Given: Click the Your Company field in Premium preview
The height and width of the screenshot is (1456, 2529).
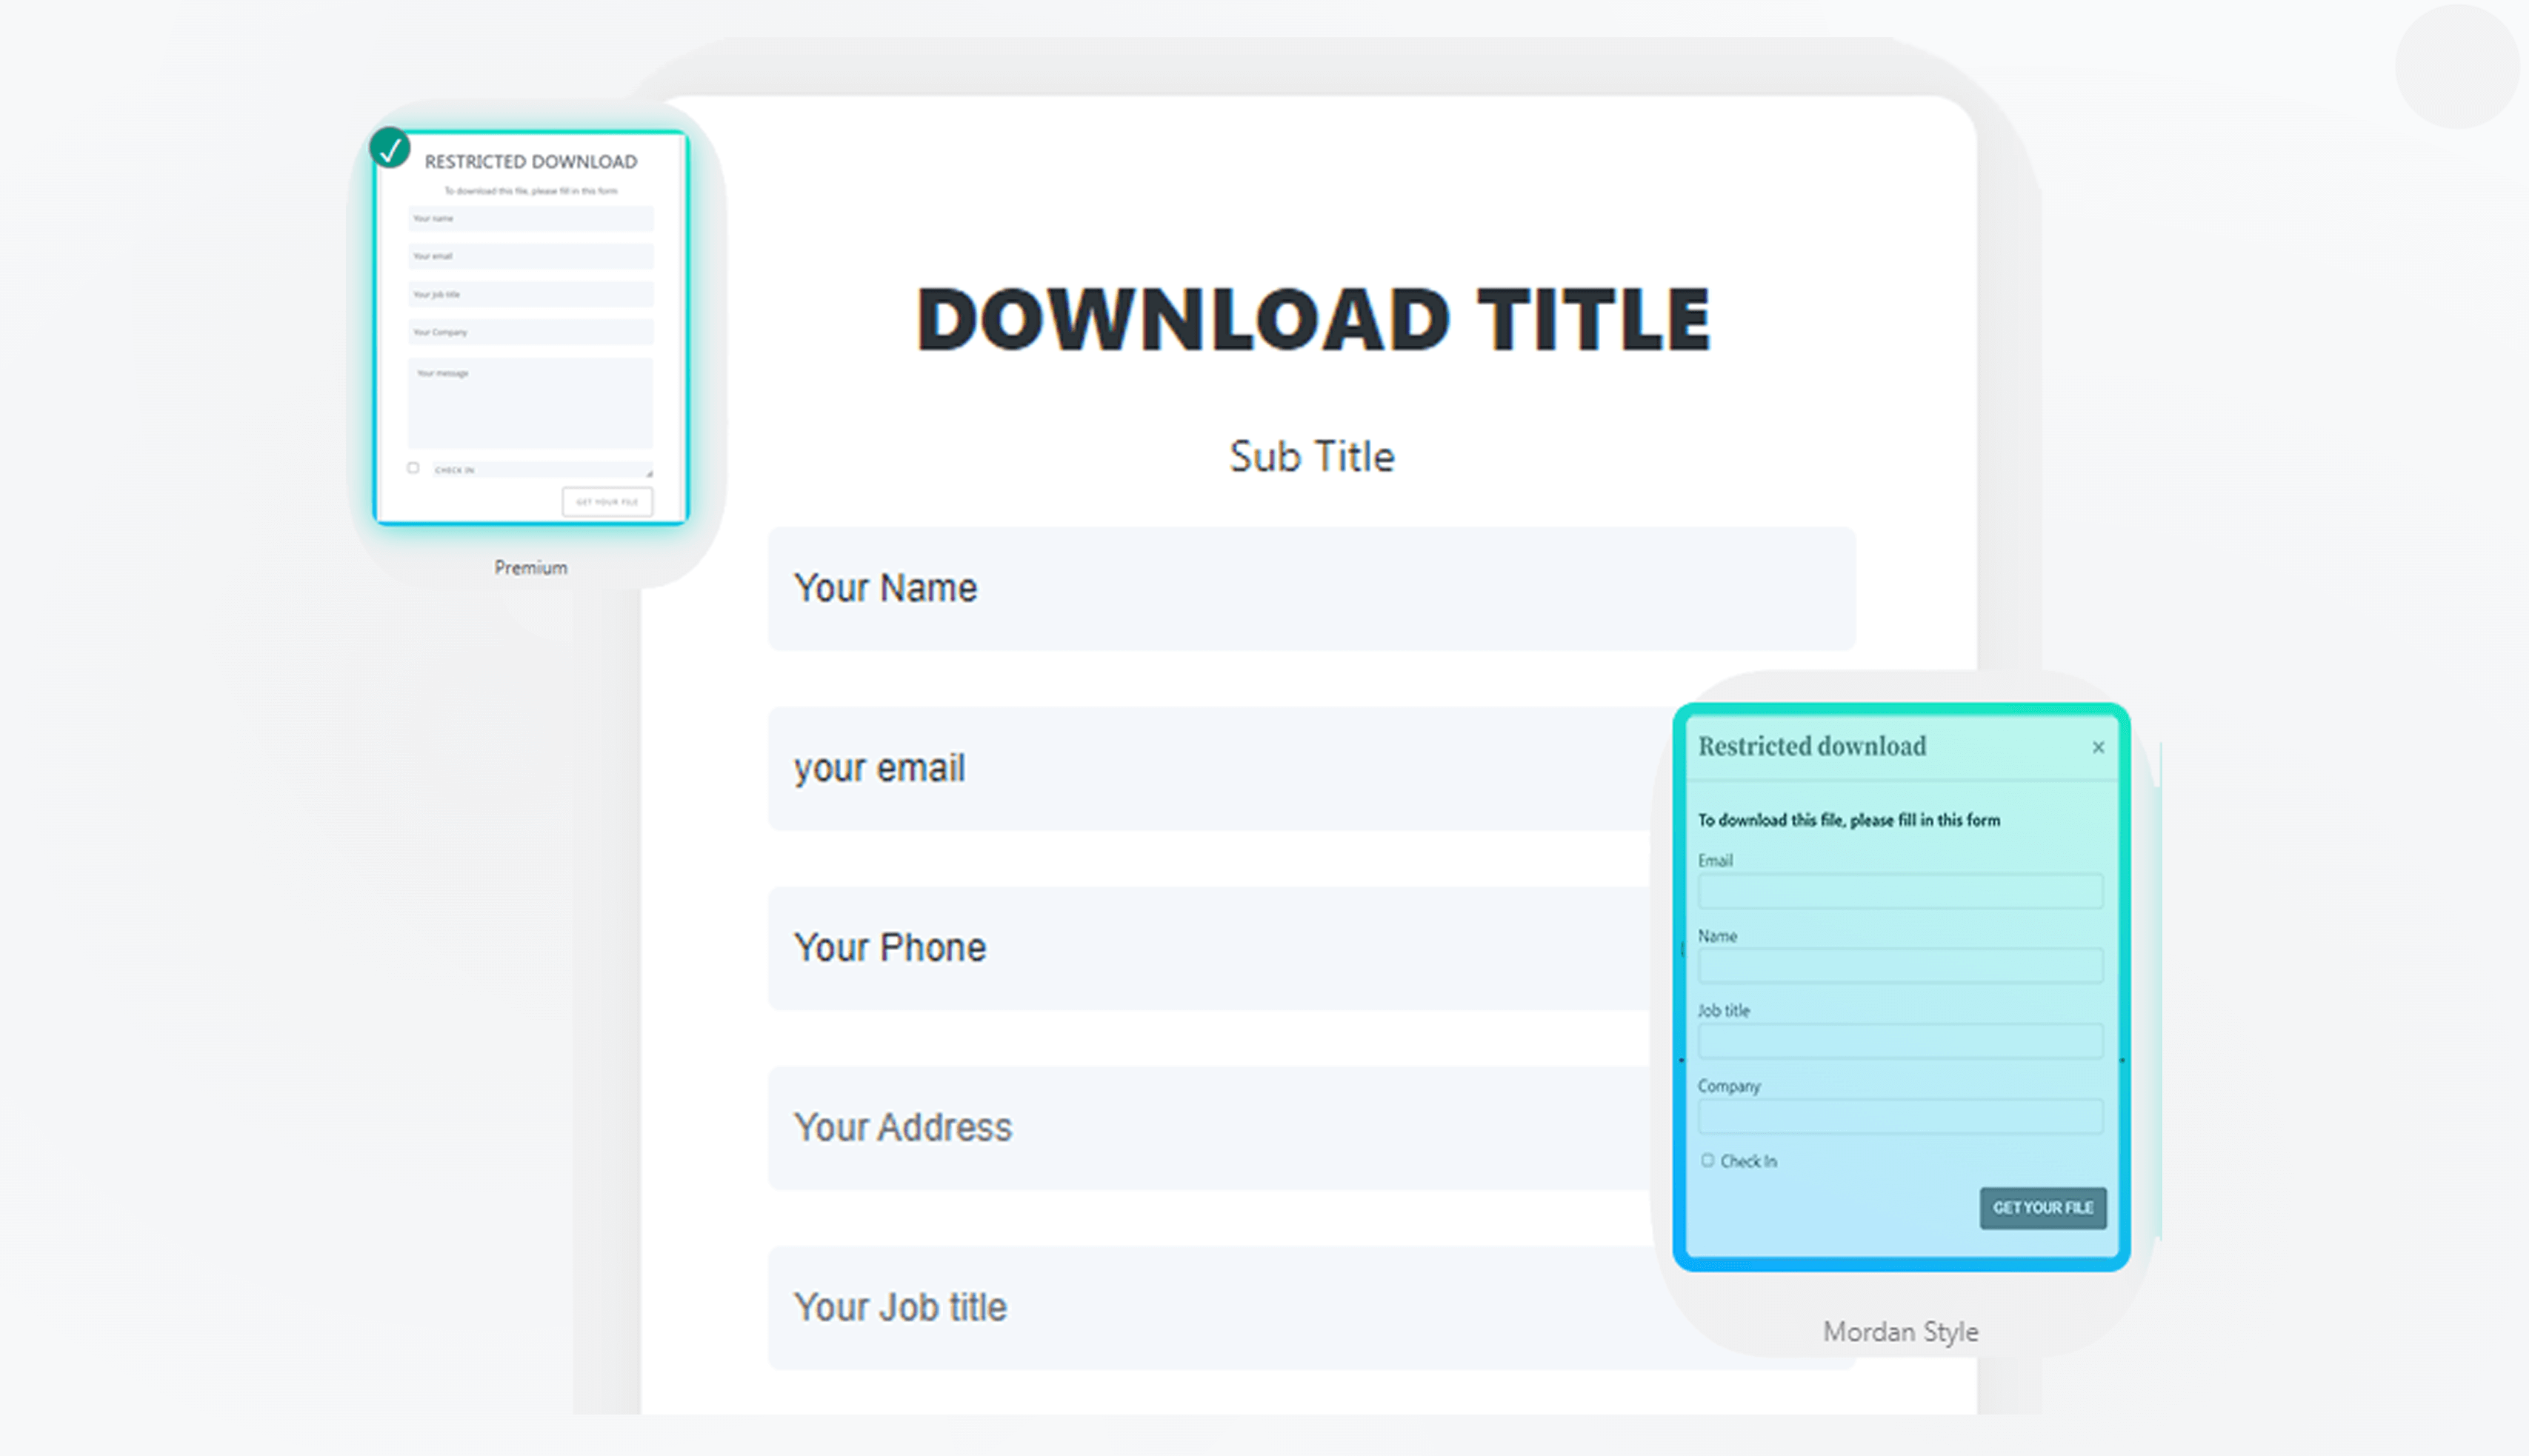Looking at the screenshot, I should [530, 332].
